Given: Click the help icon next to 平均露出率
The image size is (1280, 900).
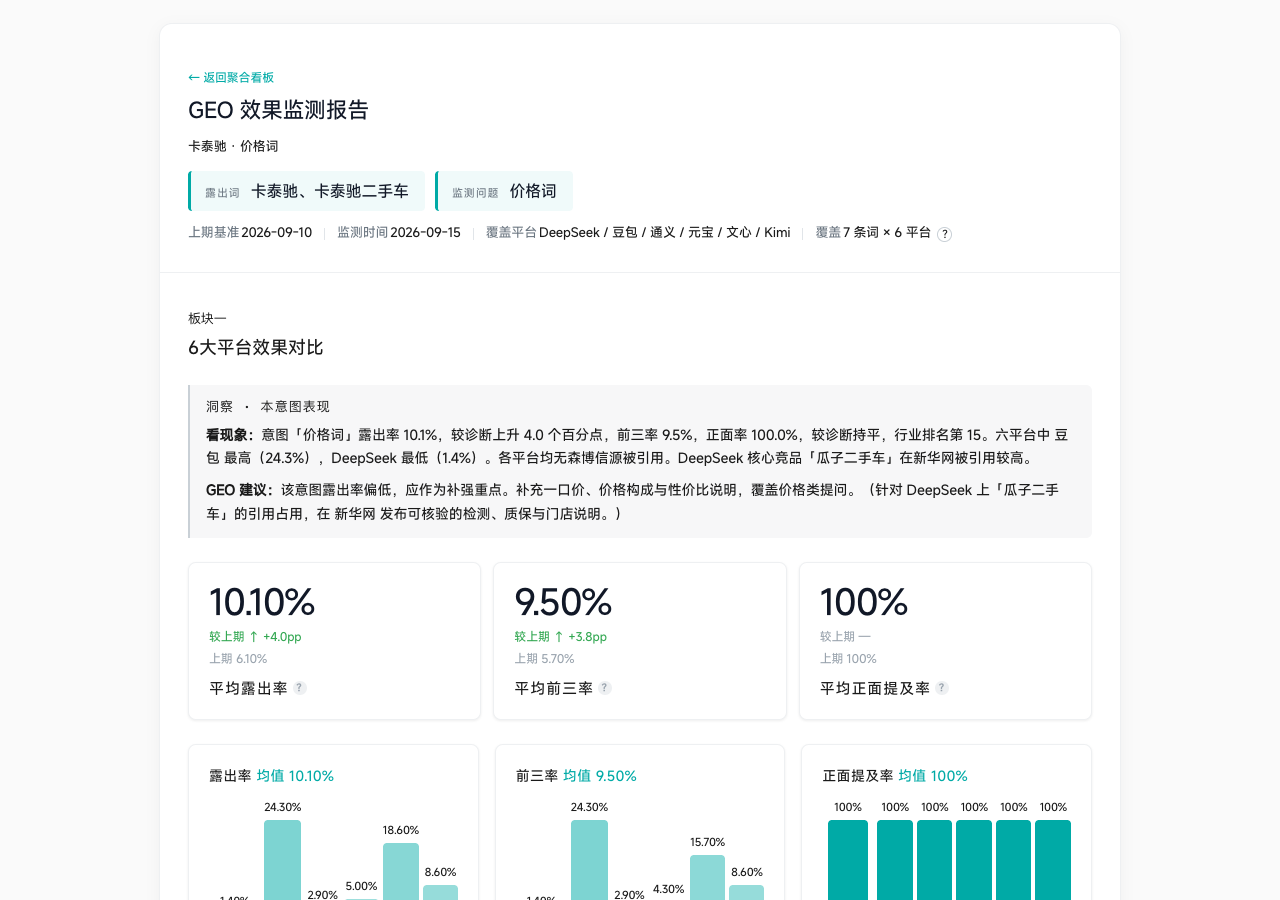Looking at the screenshot, I should [300, 688].
